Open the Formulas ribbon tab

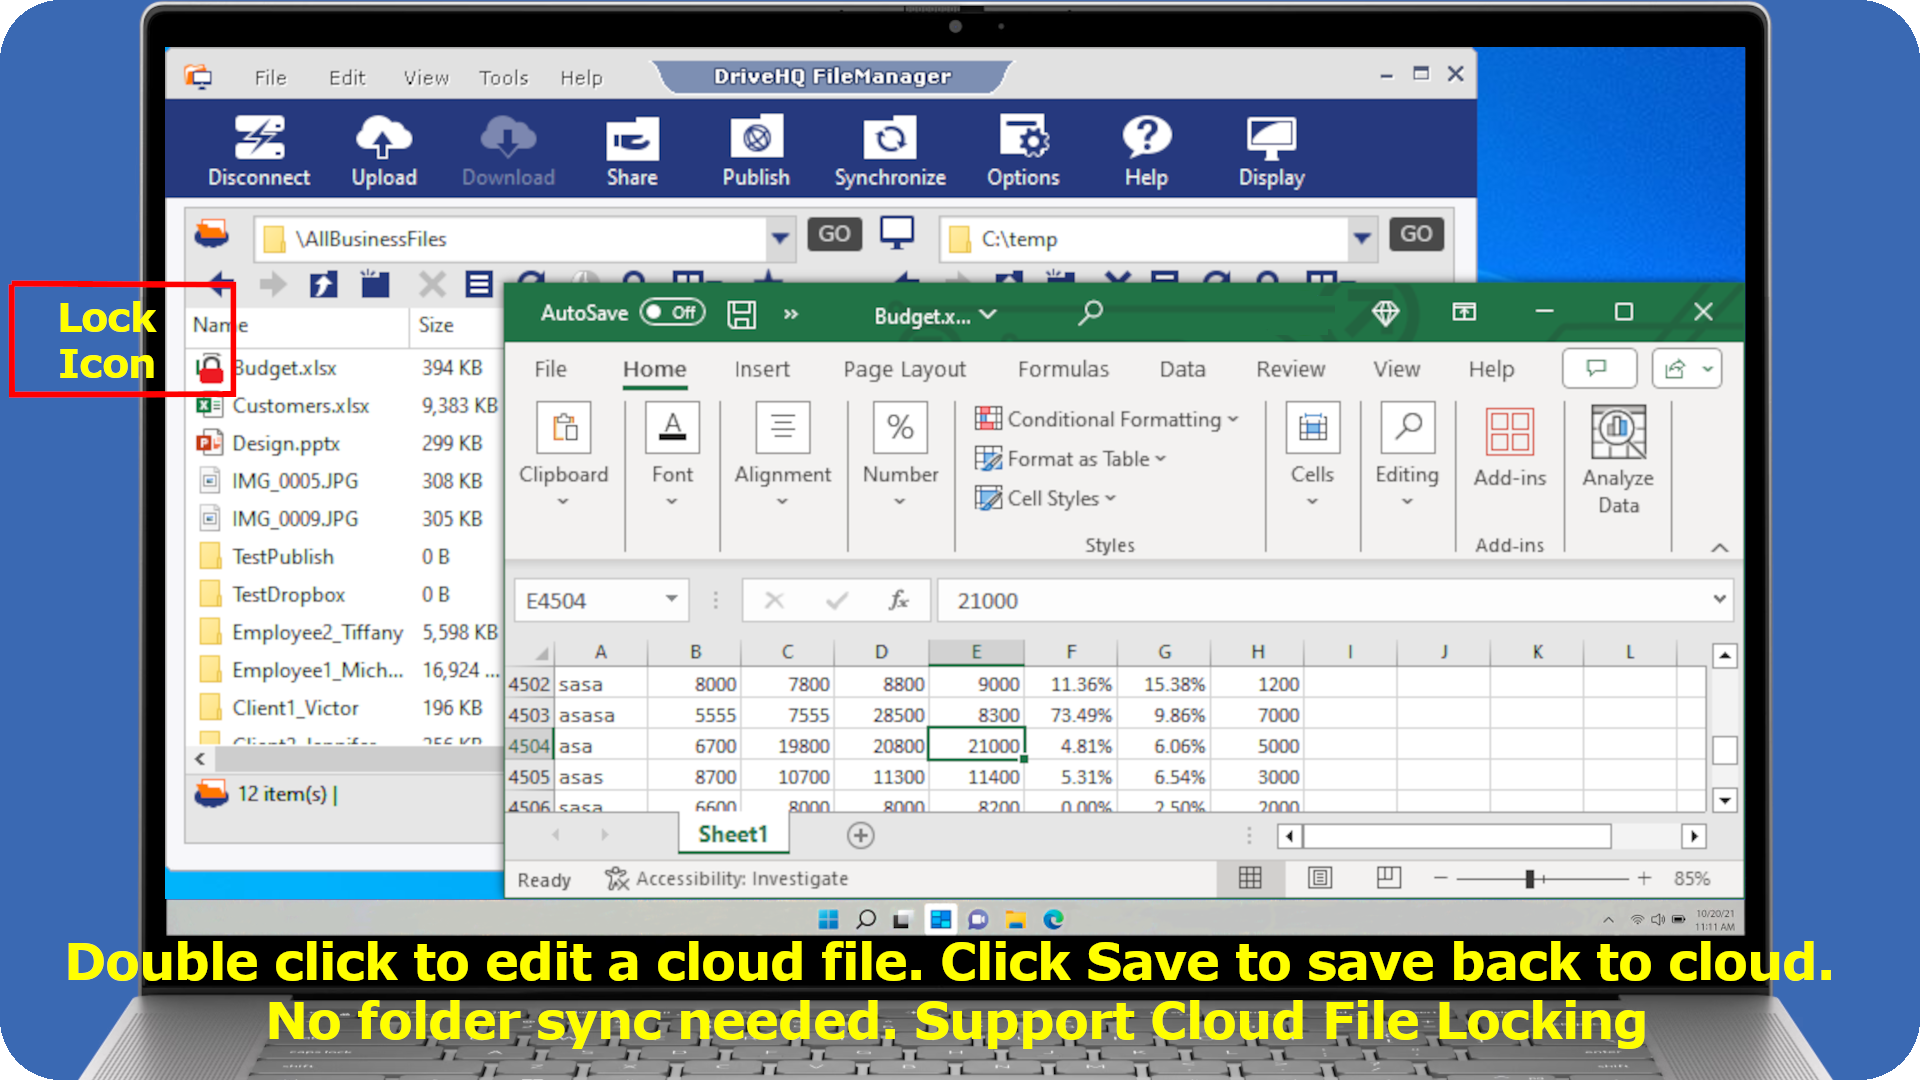coord(1063,369)
